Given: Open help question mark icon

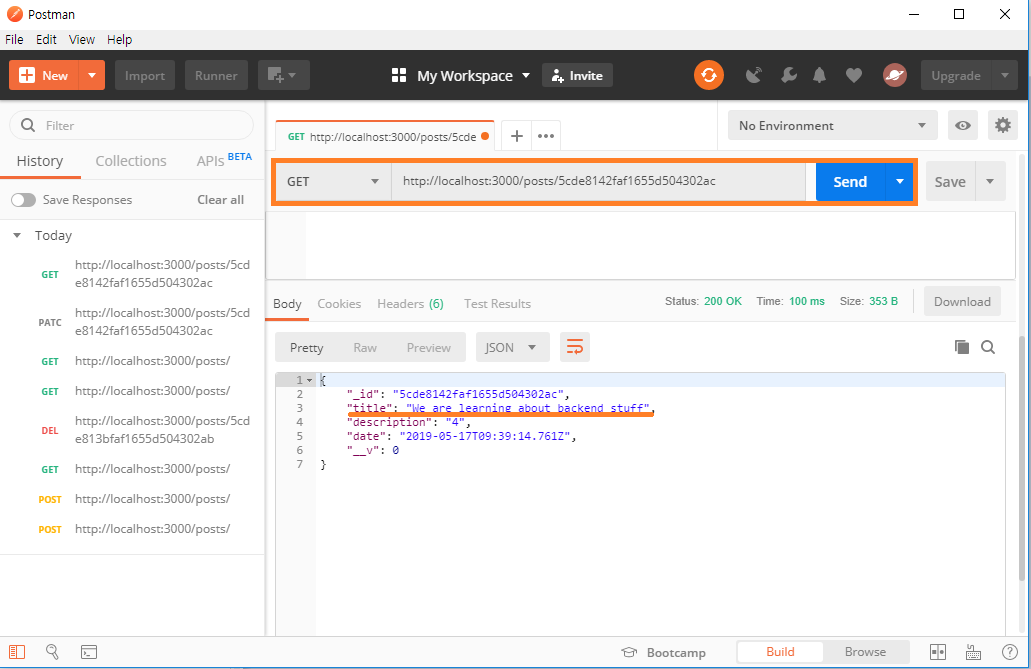Looking at the screenshot, I should point(1010,652).
